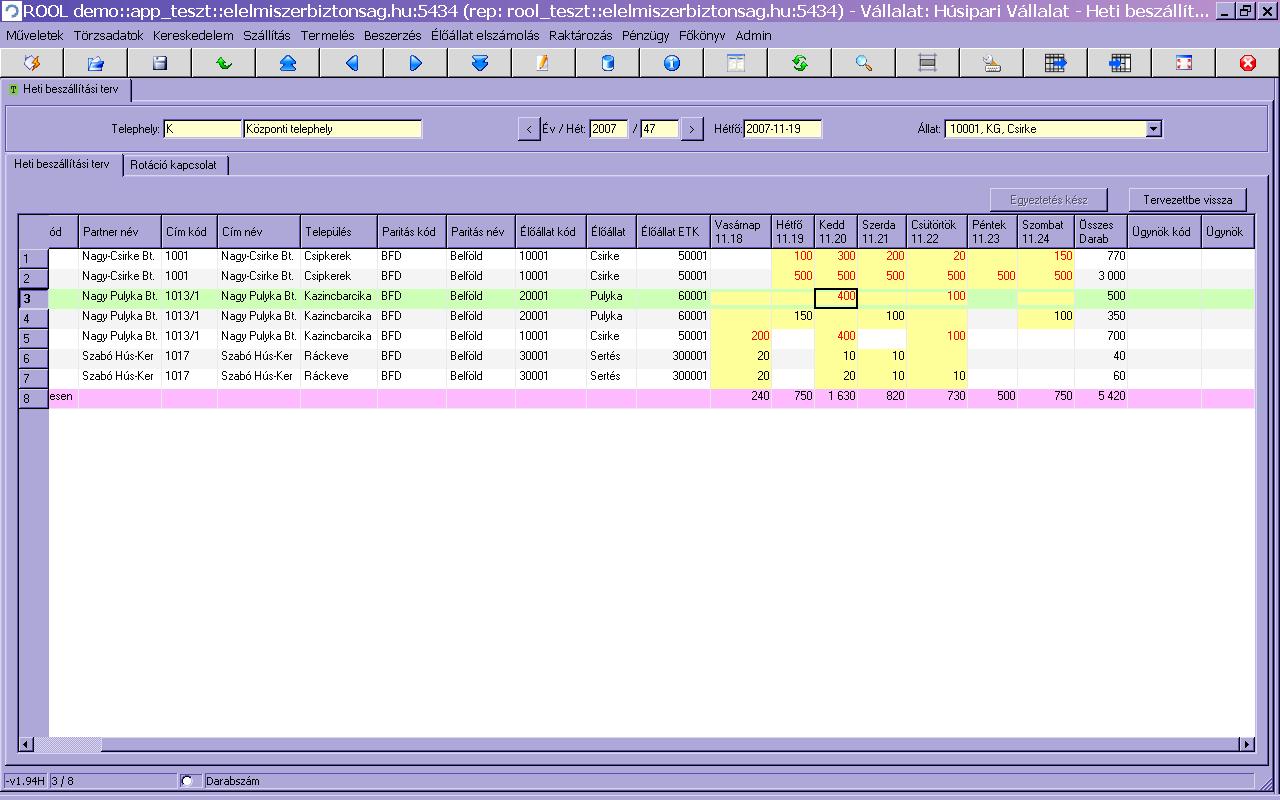Open the Kereskedelem menu
1280x800 pixels.
(x=193, y=35)
